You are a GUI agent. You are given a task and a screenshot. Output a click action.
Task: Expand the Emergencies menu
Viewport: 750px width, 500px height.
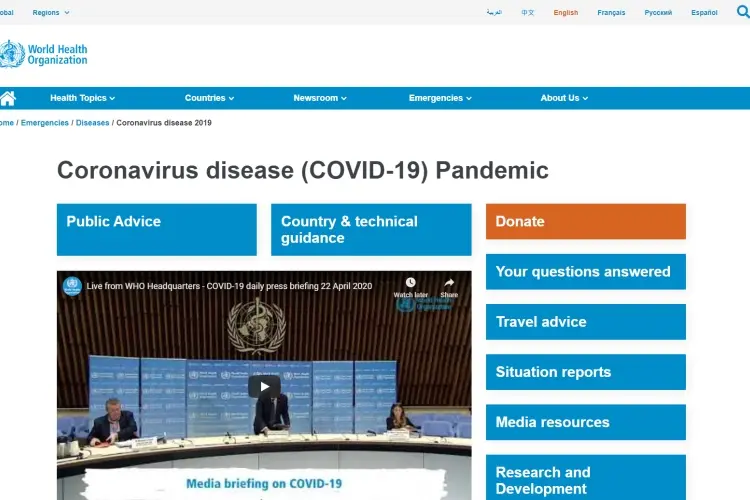coord(440,98)
